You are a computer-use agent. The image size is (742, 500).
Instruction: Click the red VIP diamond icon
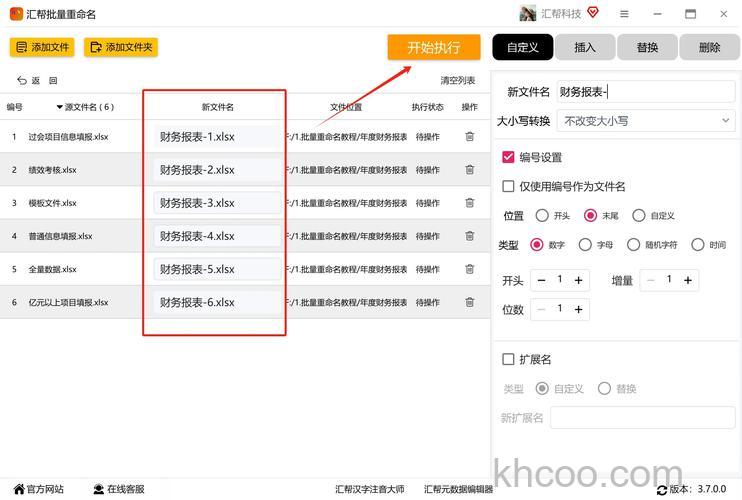point(593,12)
